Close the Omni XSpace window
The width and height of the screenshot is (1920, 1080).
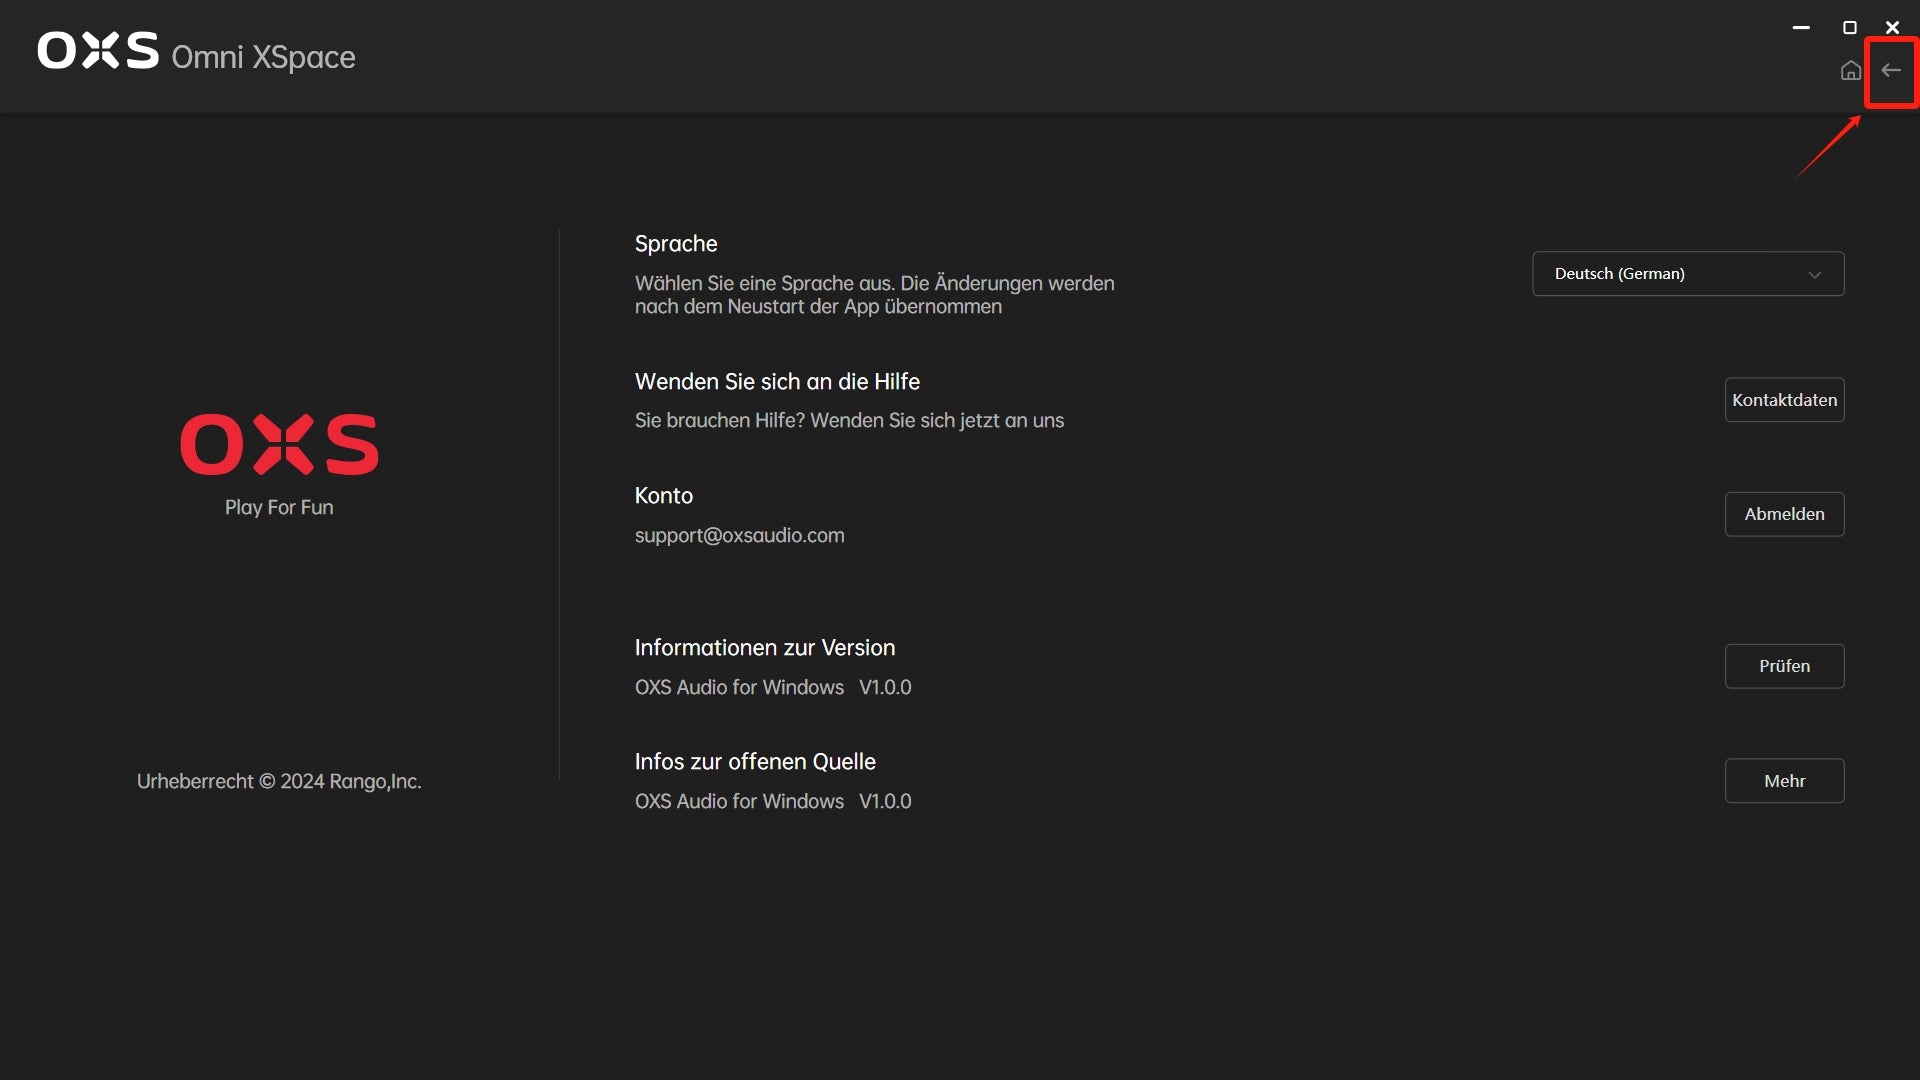pyautogui.click(x=1892, y=28)
